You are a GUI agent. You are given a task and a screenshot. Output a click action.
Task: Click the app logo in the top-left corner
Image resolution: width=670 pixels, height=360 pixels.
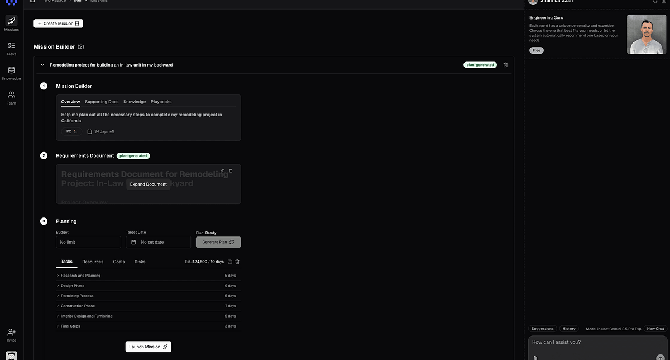pyautogui.click(x=11, y=2)
